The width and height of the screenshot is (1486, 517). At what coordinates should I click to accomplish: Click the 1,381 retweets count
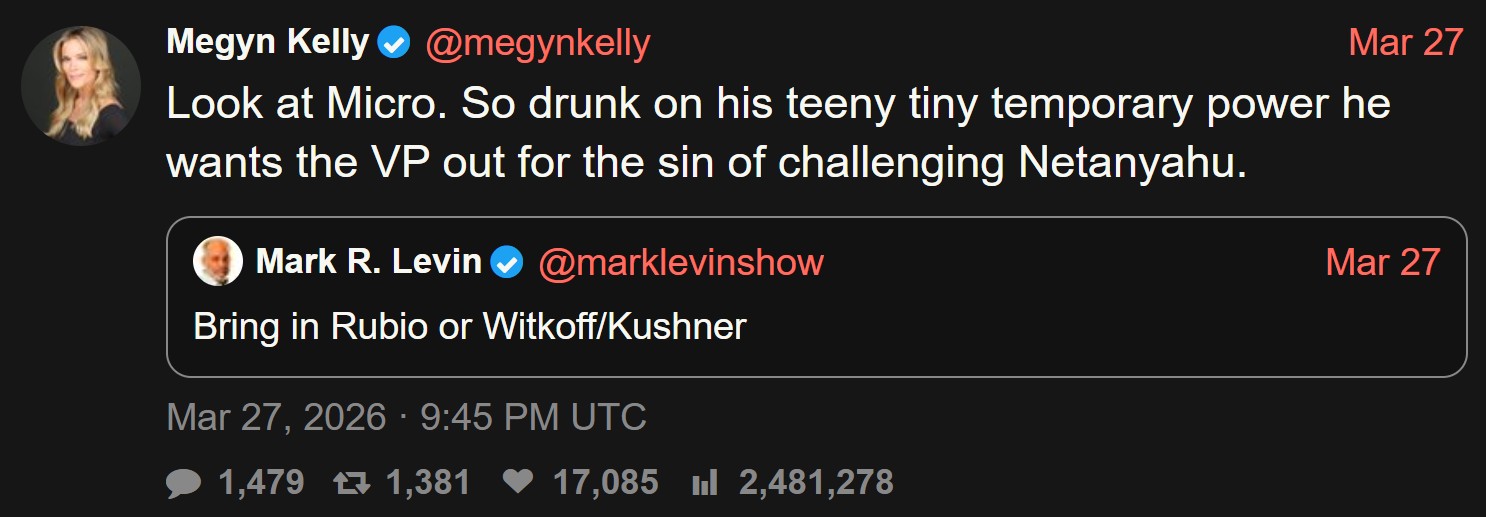click(x=427, y=483)
